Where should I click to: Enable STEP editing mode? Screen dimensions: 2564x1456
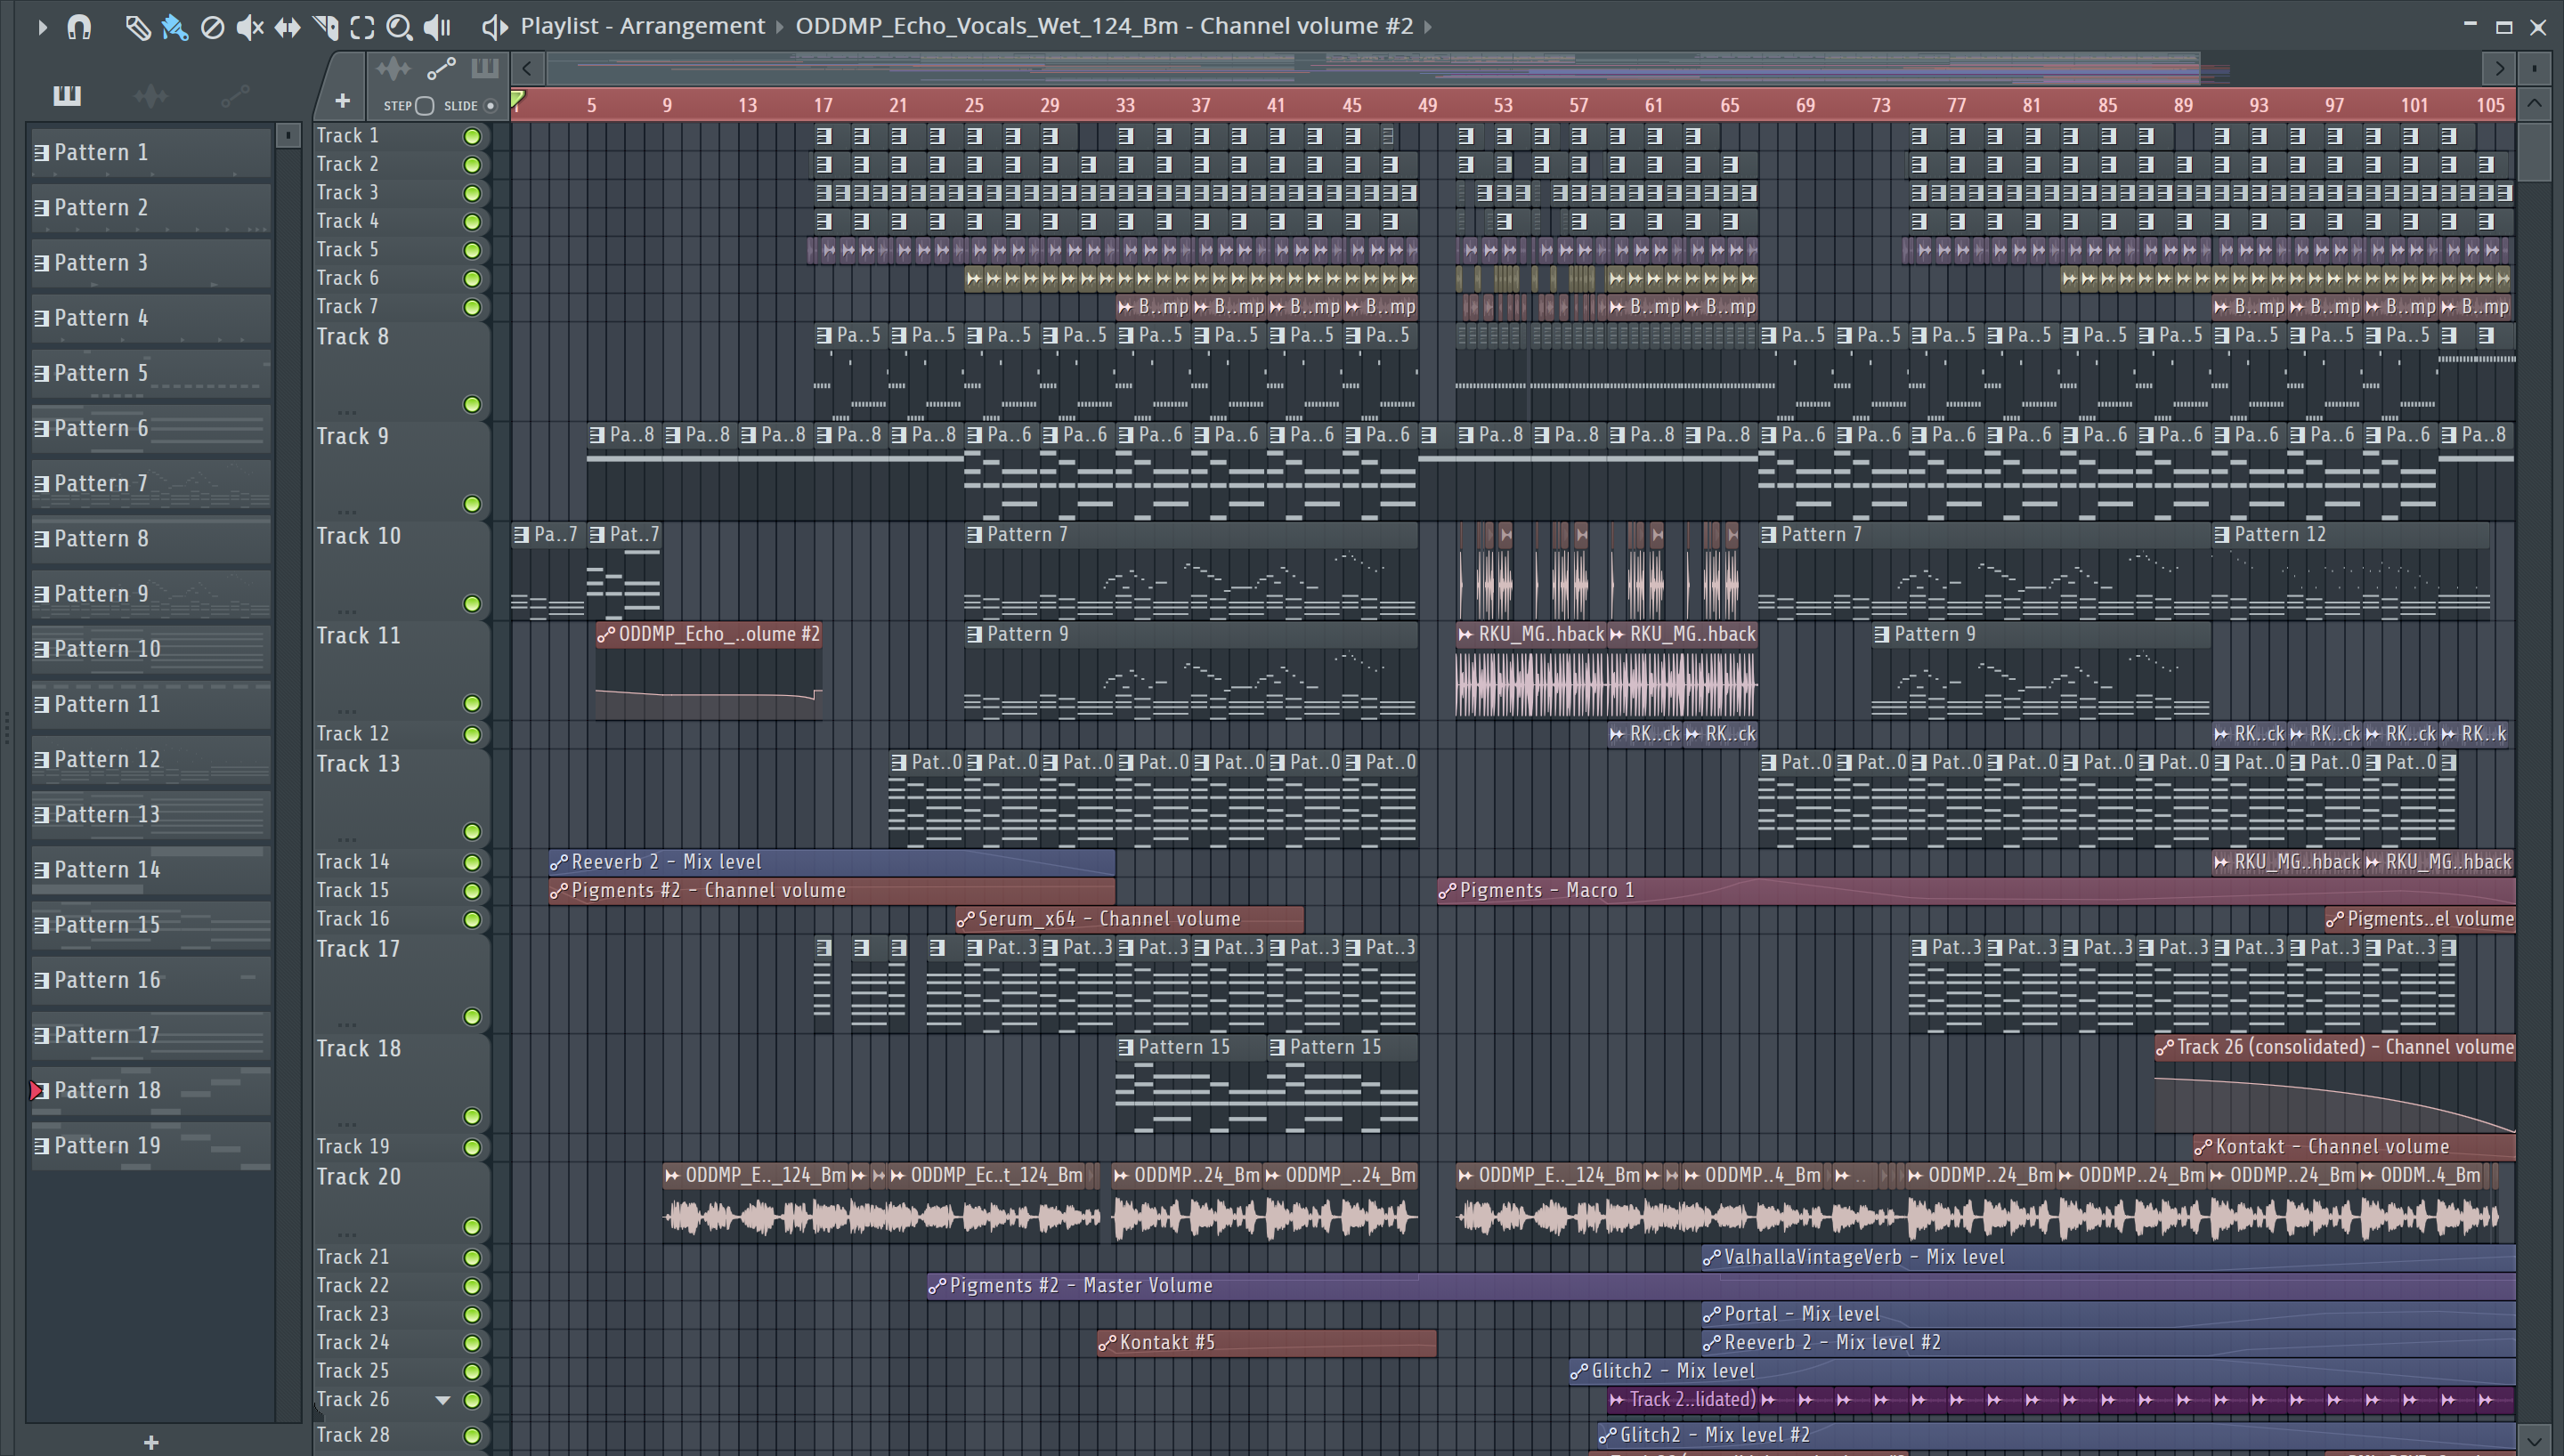pos(425,106)
